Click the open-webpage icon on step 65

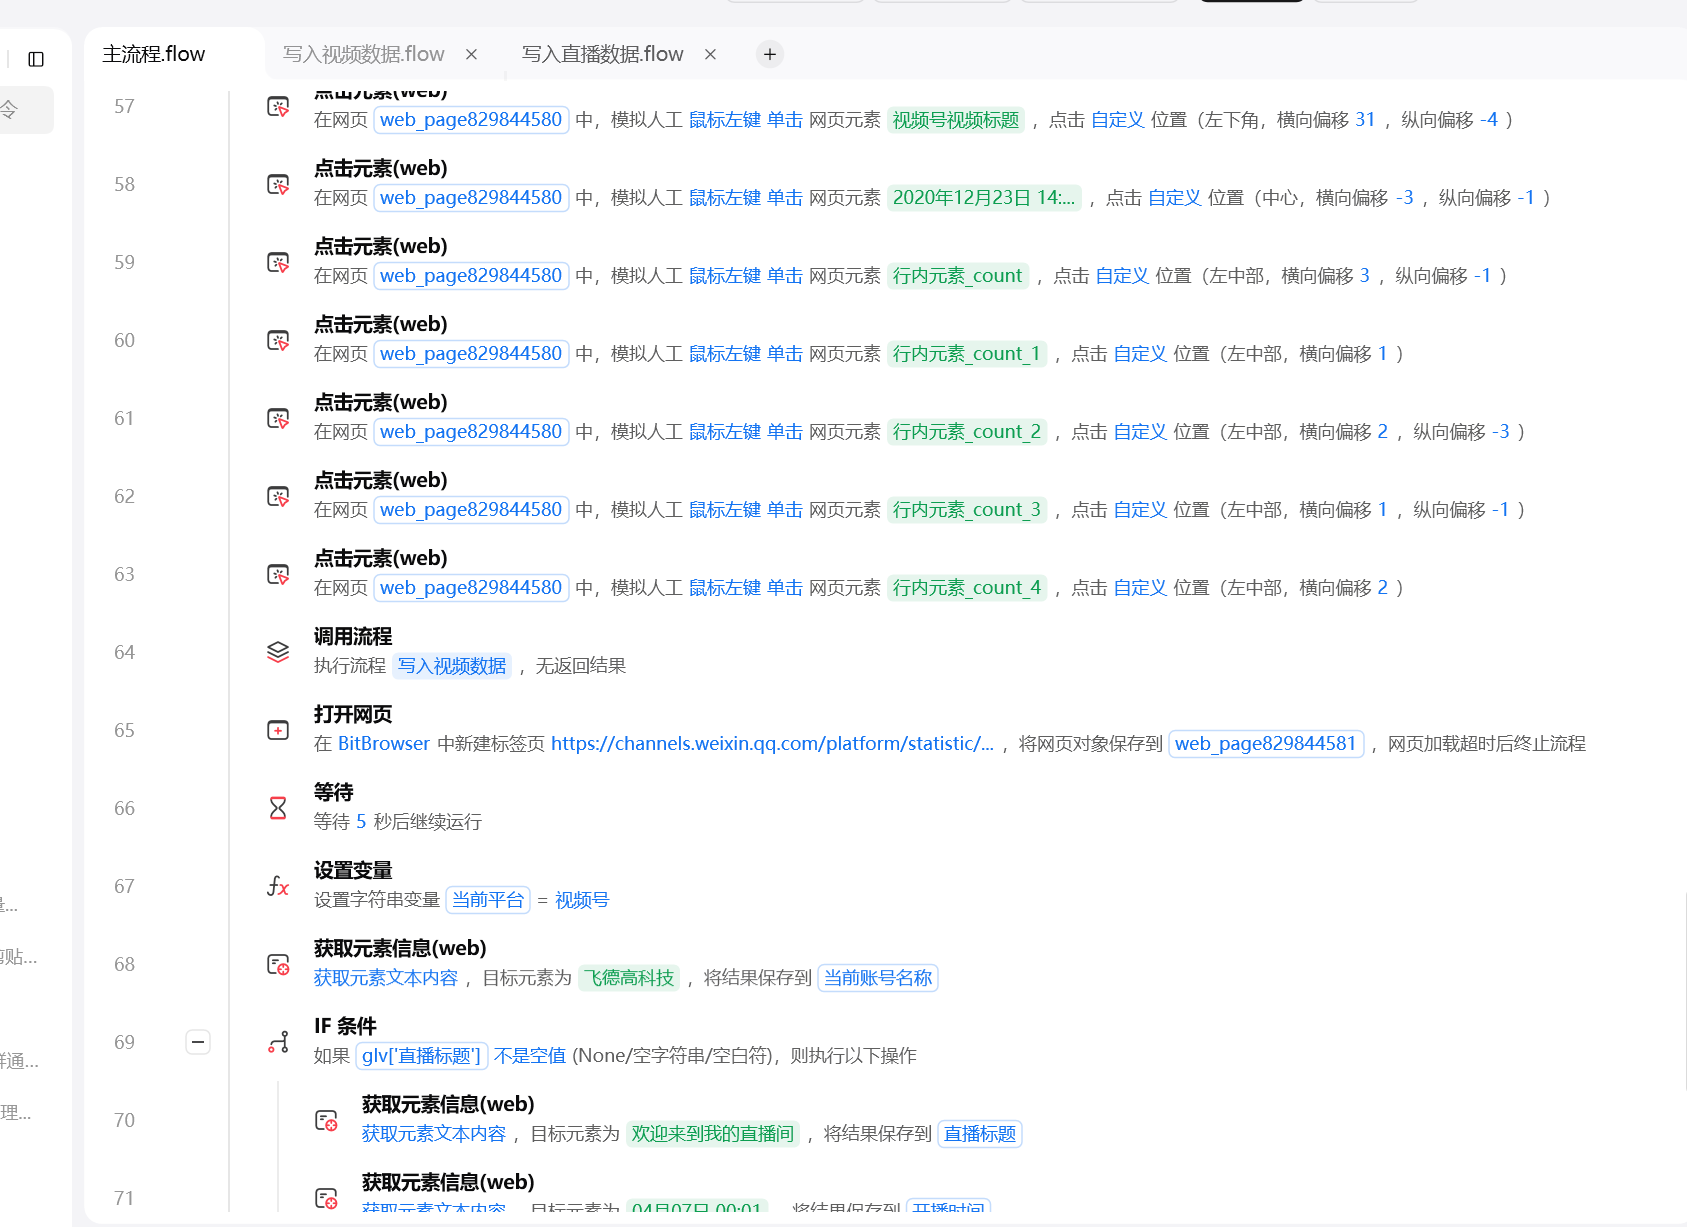point(278,729)
